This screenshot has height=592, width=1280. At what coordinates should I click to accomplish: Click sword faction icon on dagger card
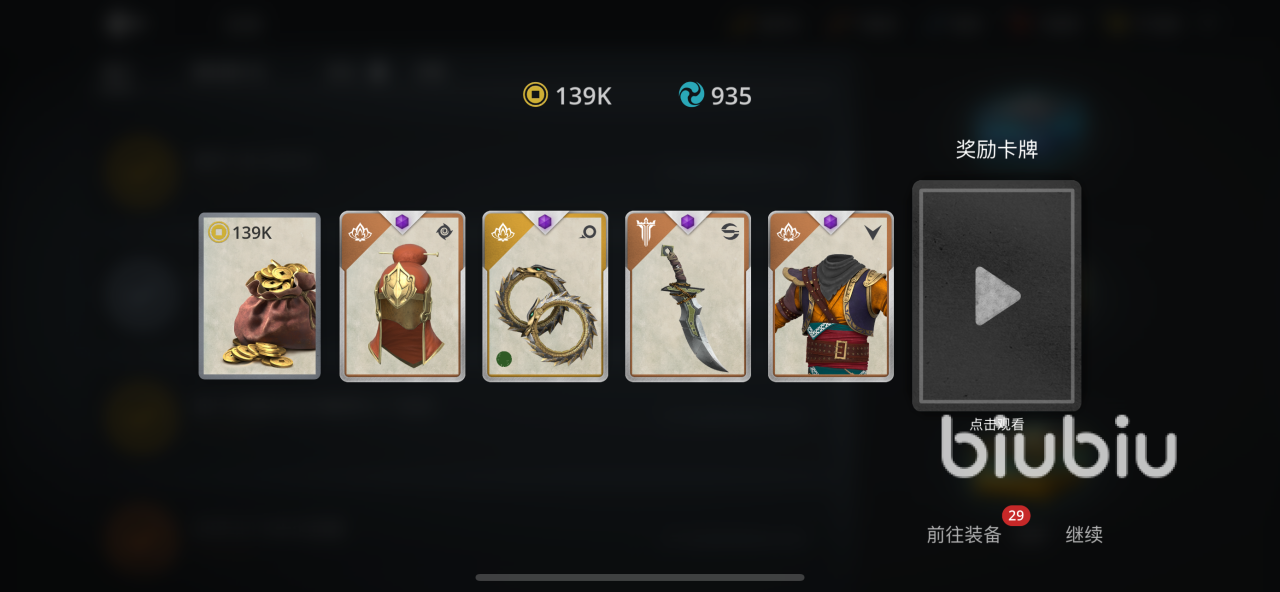645,232
